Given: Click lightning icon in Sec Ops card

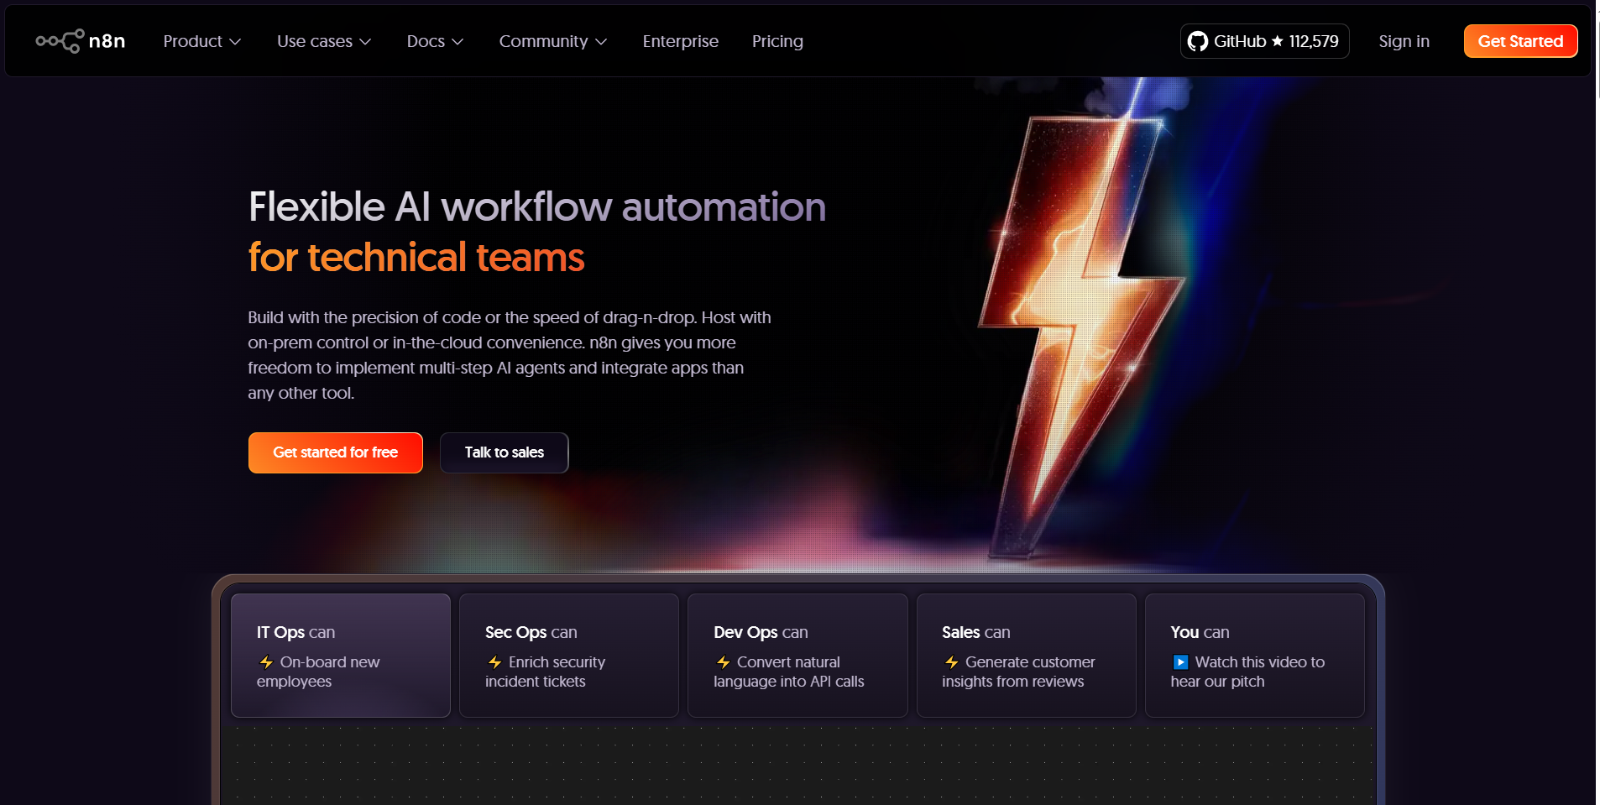Looking at the screenshot, I should click(x=495, y=662).
